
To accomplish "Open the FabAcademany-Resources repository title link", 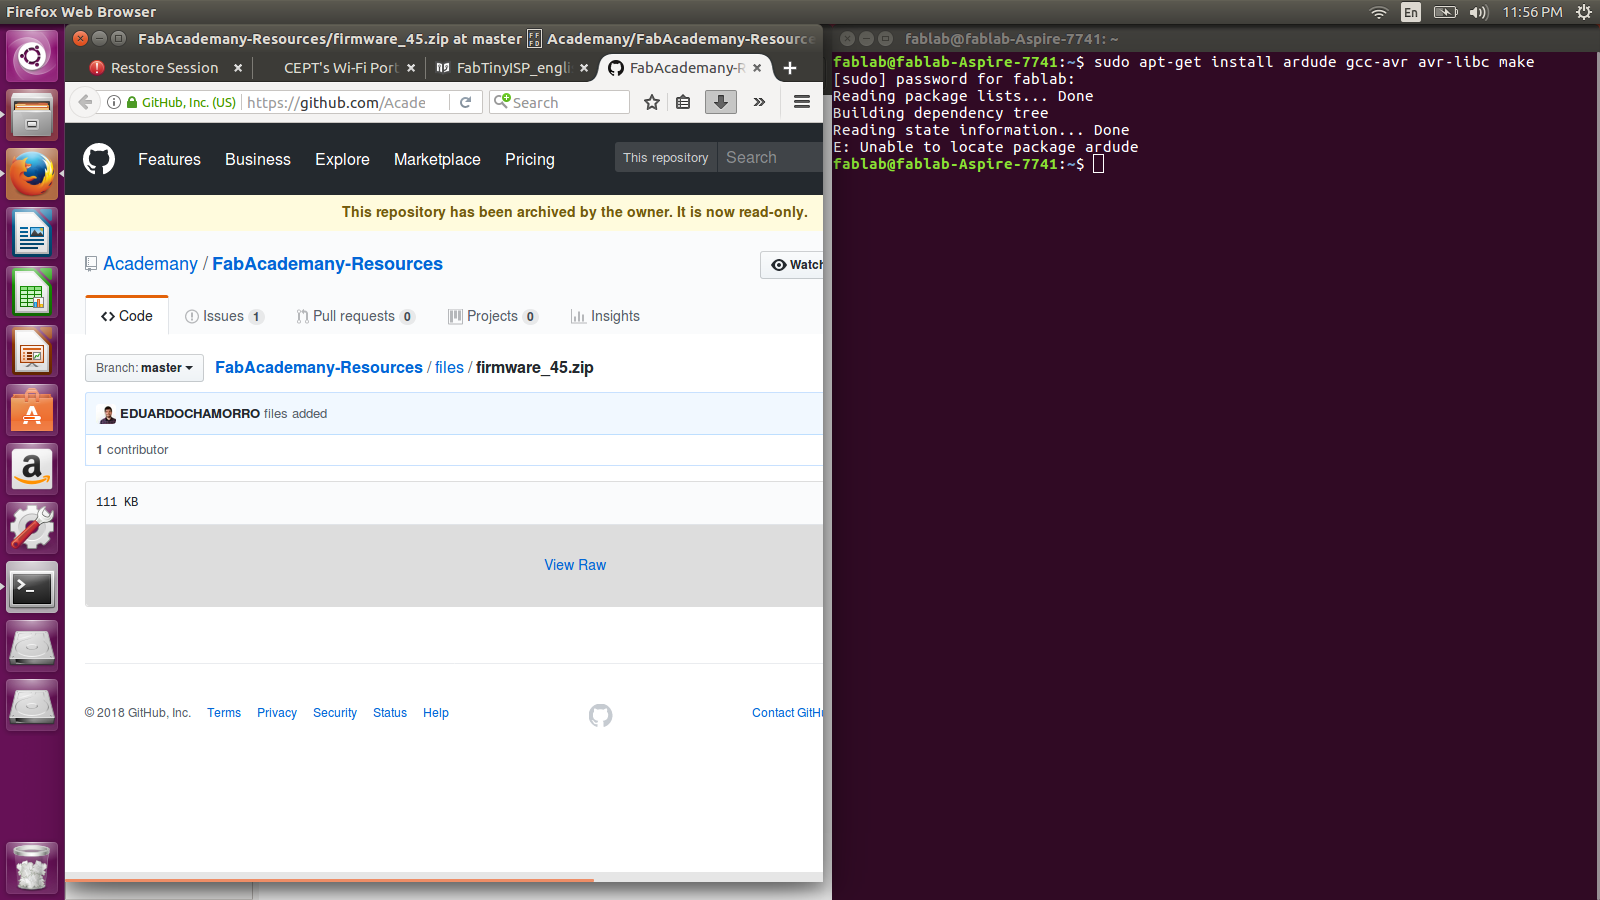I will 327,264.
